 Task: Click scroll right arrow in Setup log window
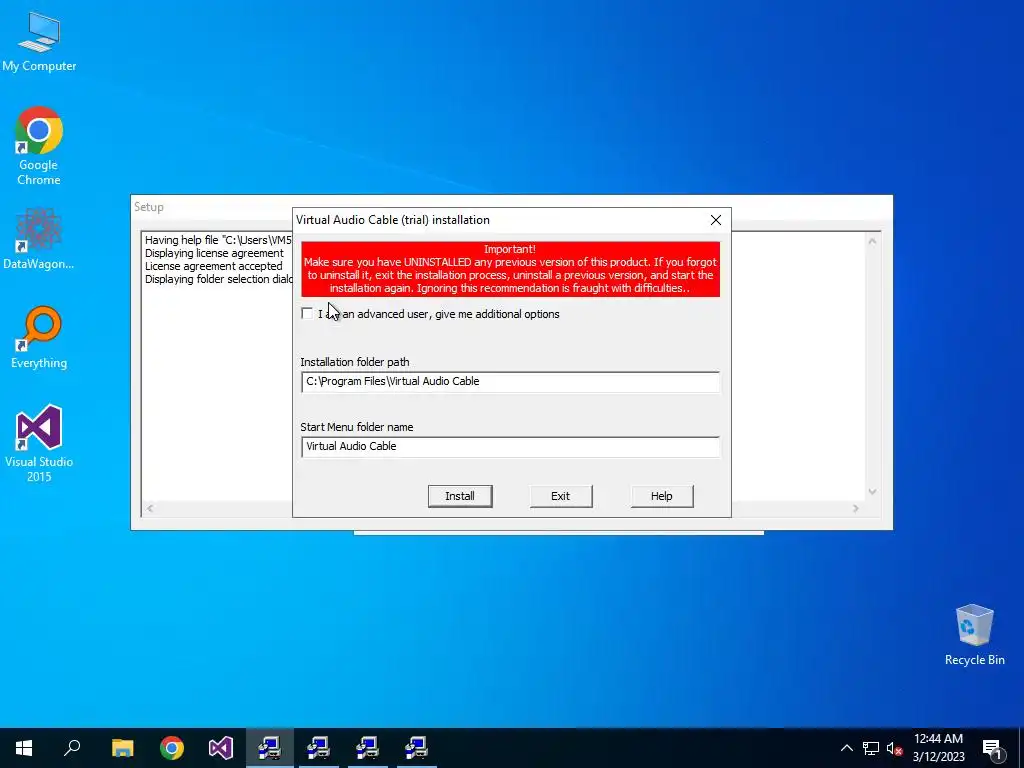coord(856,508)
